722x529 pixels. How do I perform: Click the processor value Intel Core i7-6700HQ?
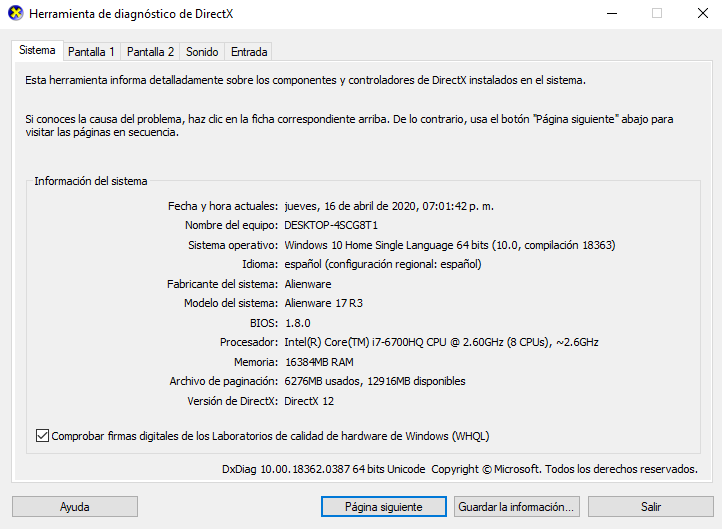(x=441, y=342)
